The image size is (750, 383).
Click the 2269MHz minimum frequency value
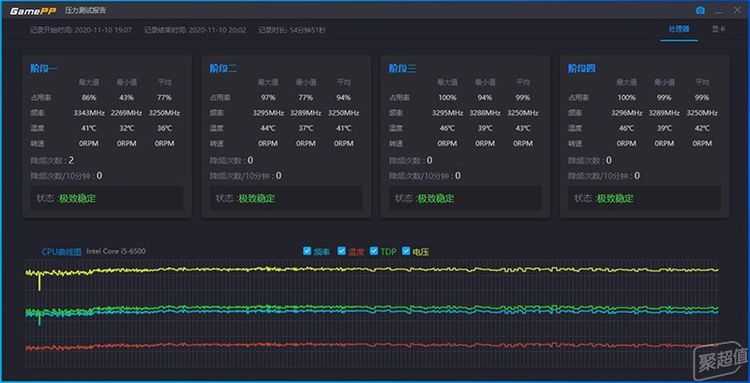pyautogui.click(x=126, y=113)
